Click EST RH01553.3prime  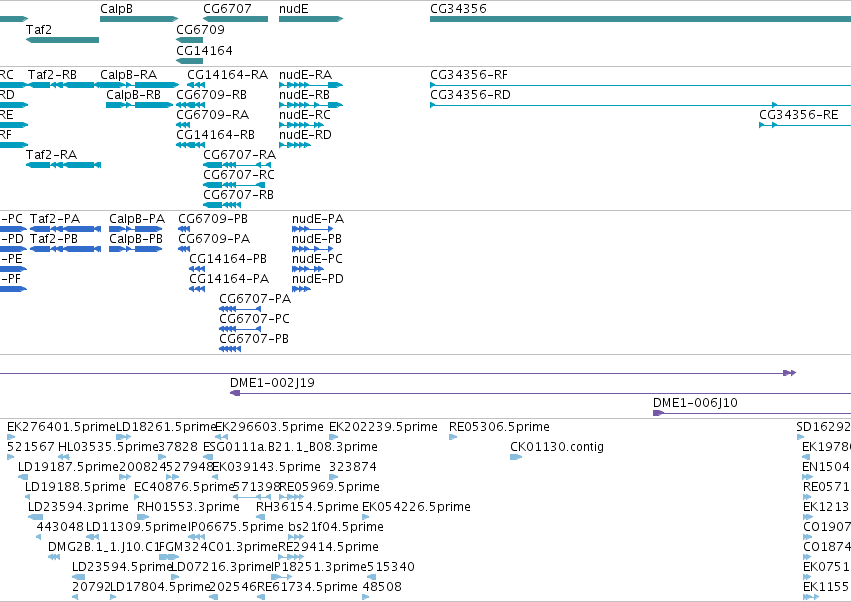tap(188, 507)
